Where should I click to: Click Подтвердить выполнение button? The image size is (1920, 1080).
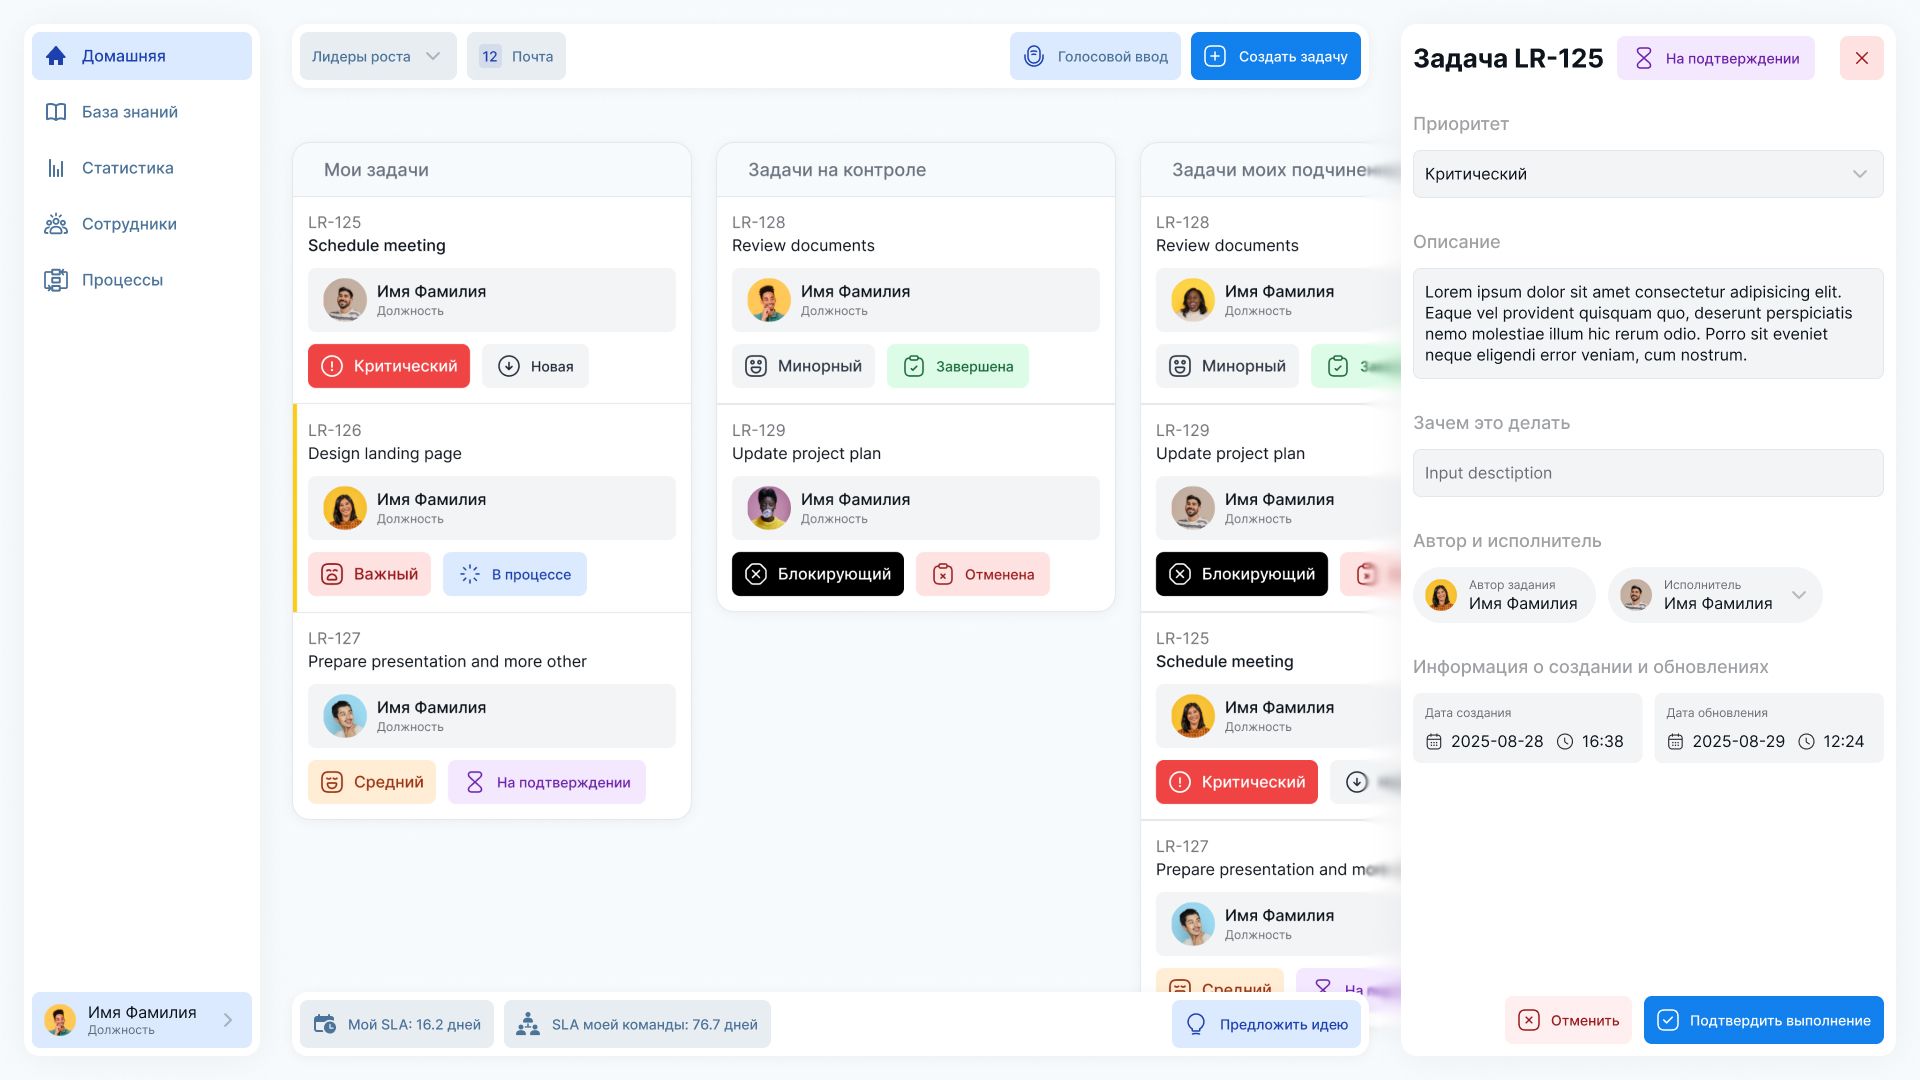[1763, 1020]
